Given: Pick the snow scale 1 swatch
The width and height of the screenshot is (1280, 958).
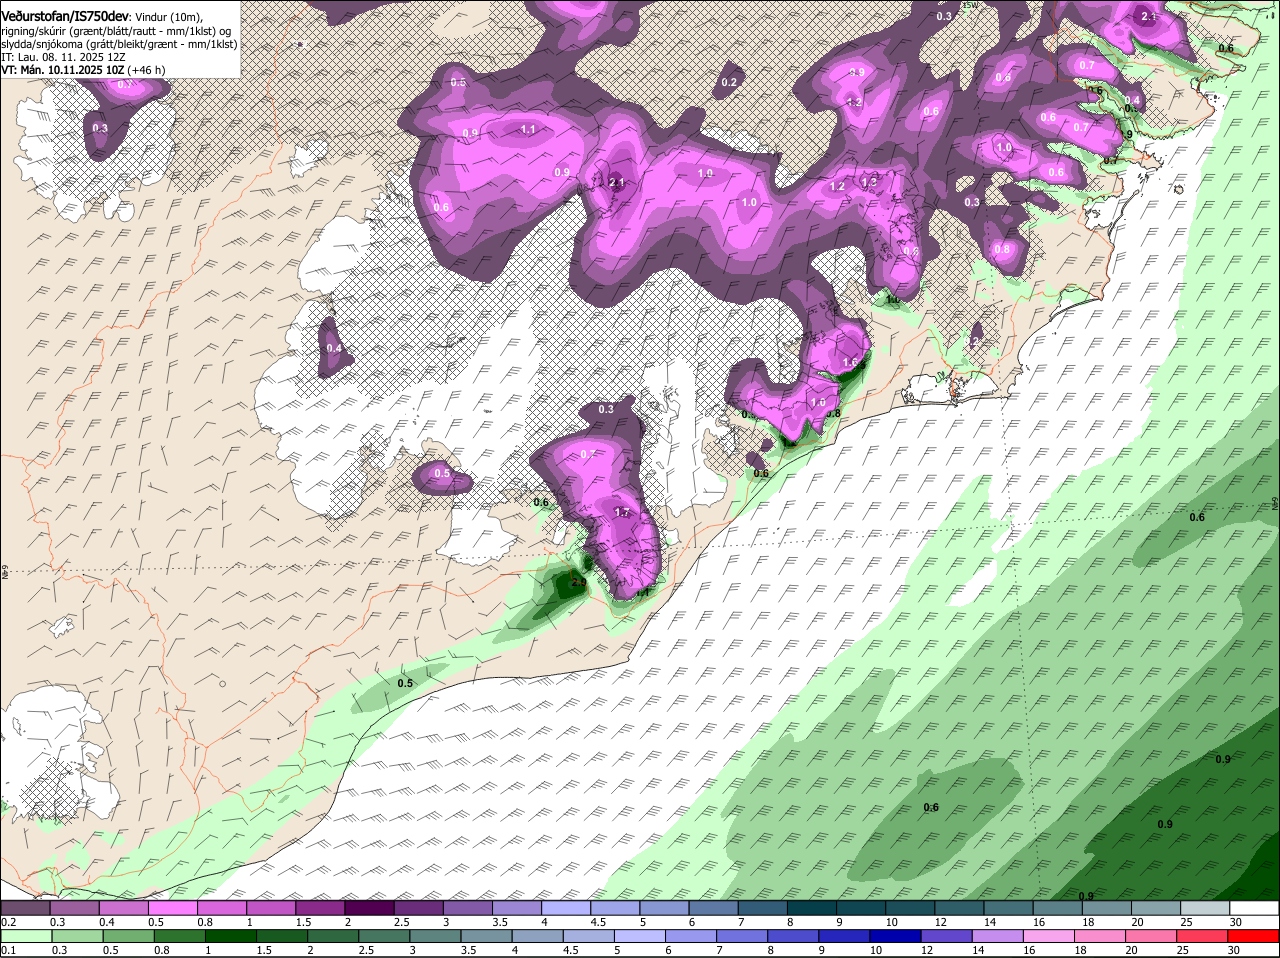Looking at the screenshot, I should 271,908.
